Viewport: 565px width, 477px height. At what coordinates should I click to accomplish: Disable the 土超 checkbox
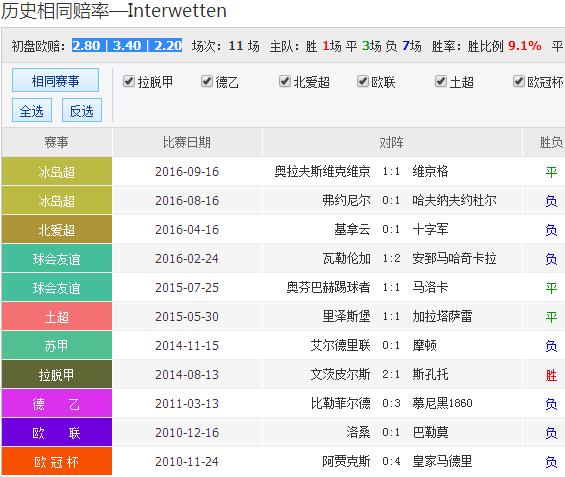click(x=441, y=81)
